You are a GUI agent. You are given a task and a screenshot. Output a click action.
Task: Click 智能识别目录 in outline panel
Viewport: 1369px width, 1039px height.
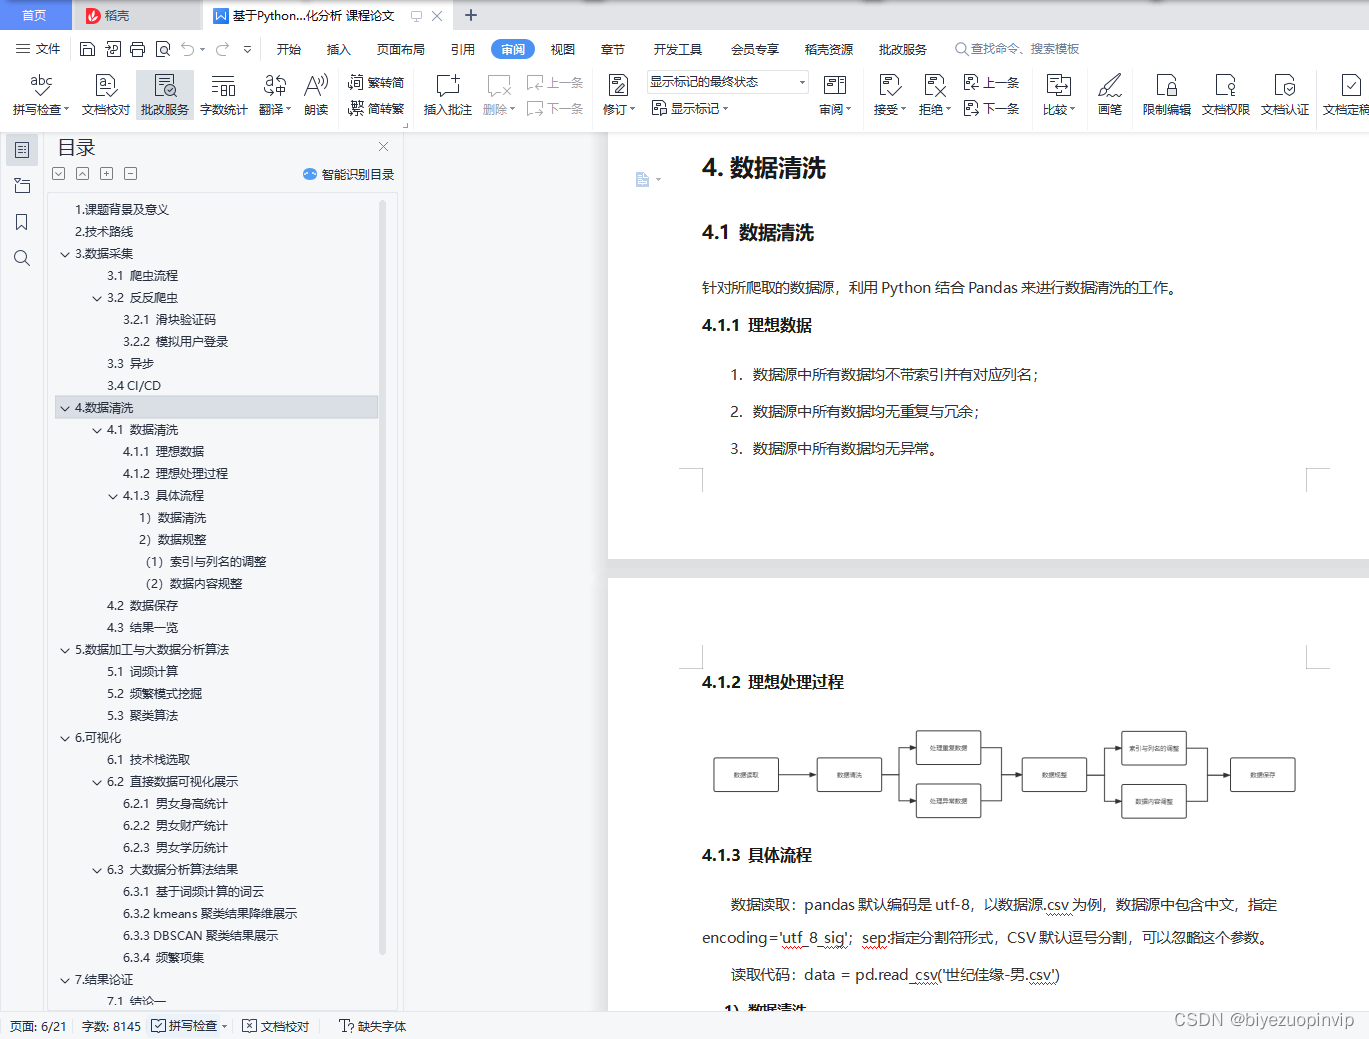349,174
